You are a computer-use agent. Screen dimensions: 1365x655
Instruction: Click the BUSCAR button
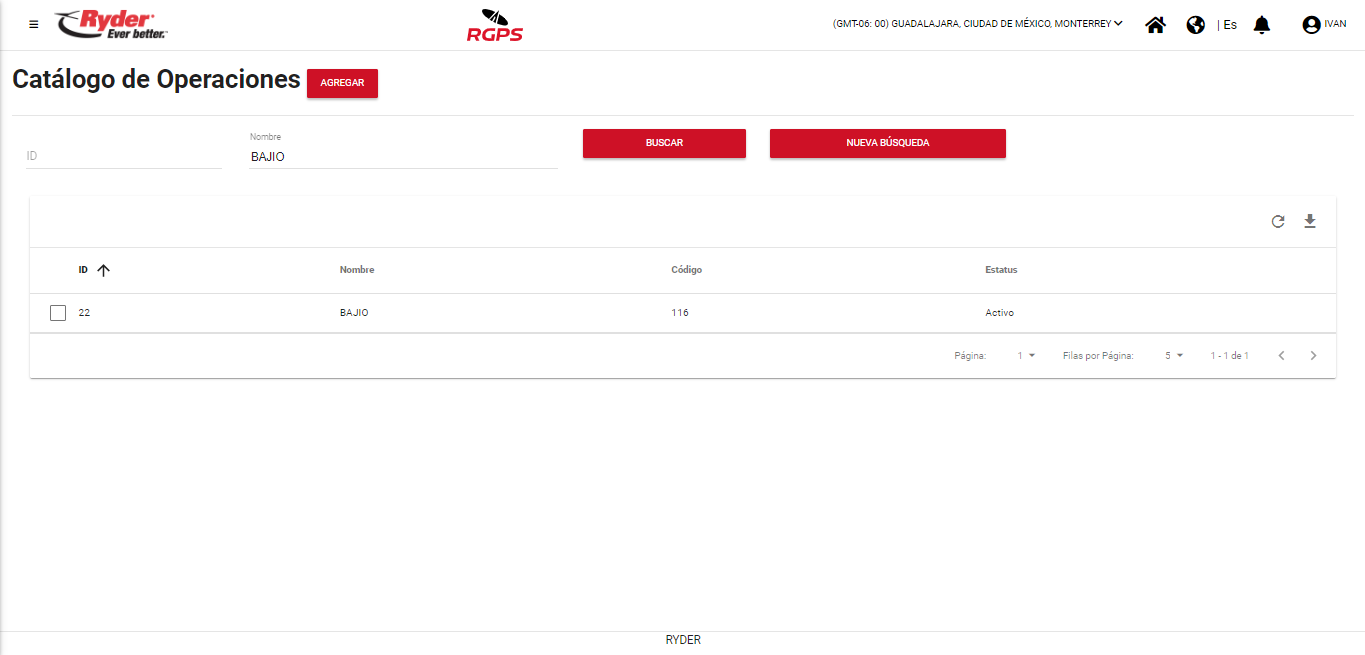(664, 143)
